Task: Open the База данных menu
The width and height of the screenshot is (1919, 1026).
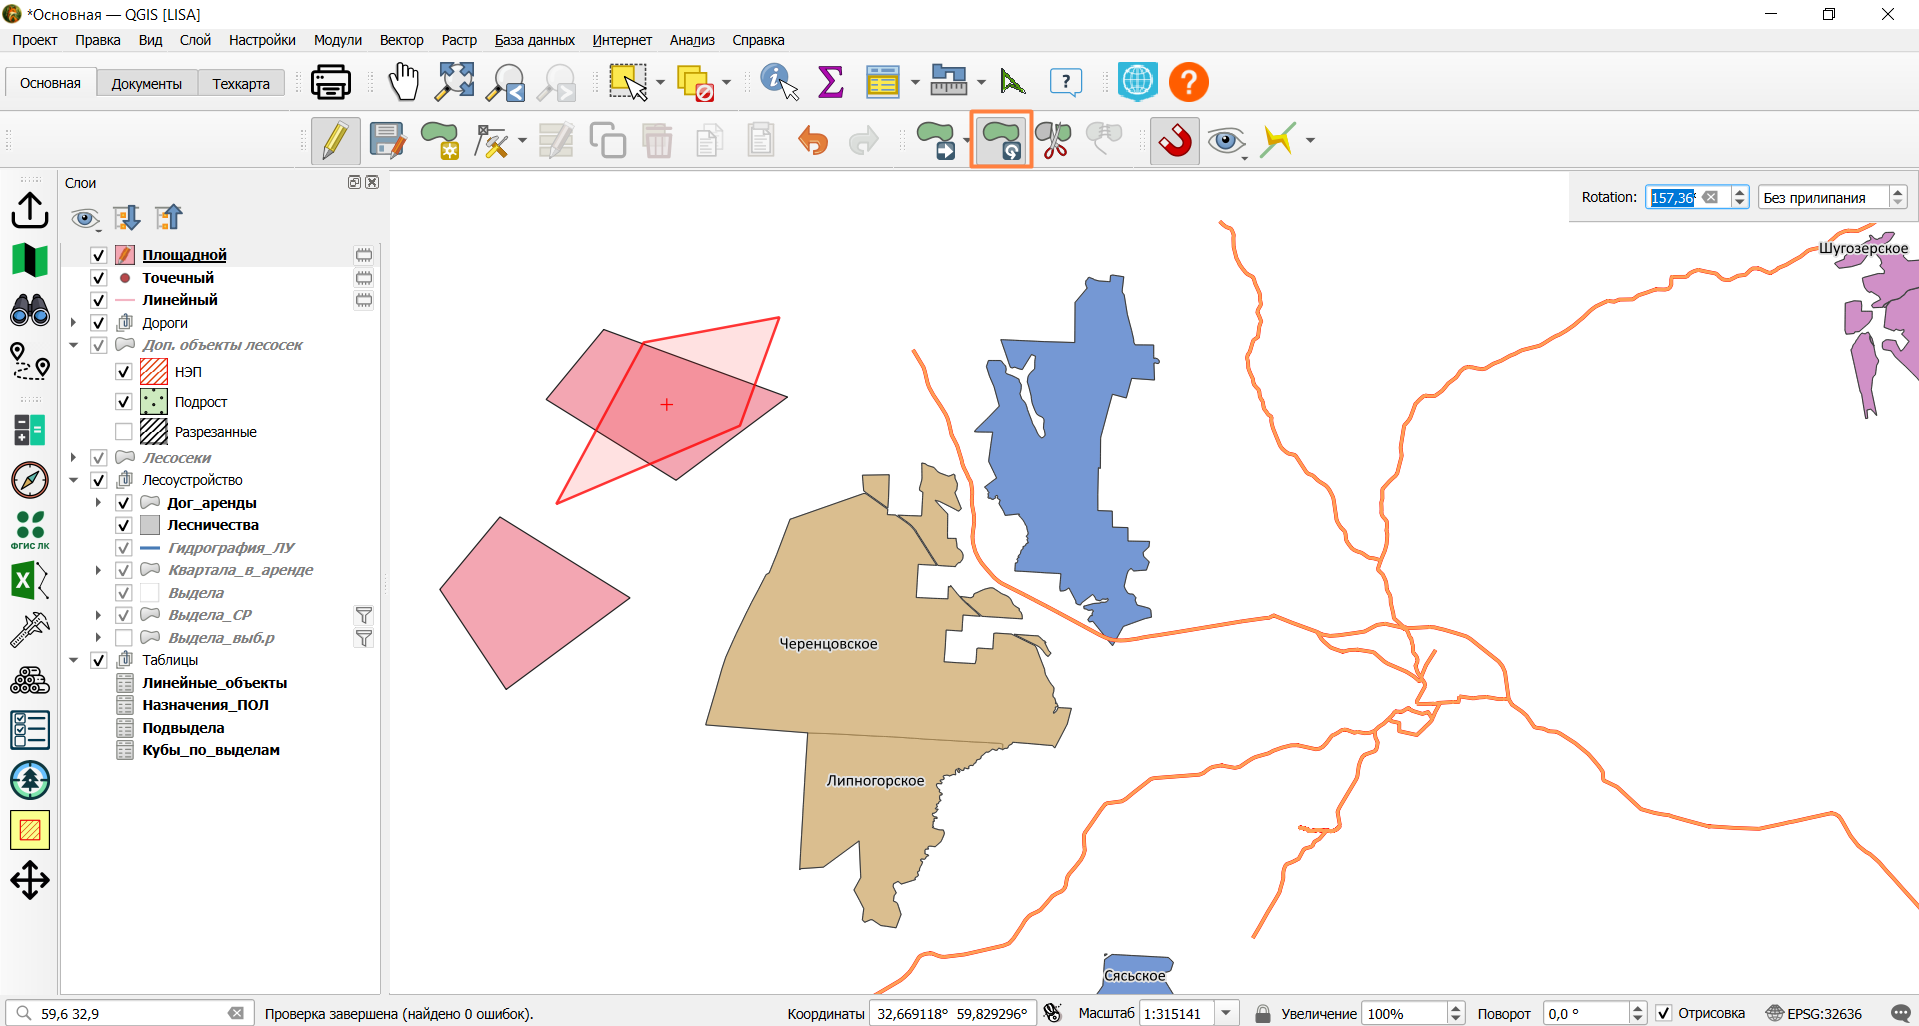Action: pos(534,40)
